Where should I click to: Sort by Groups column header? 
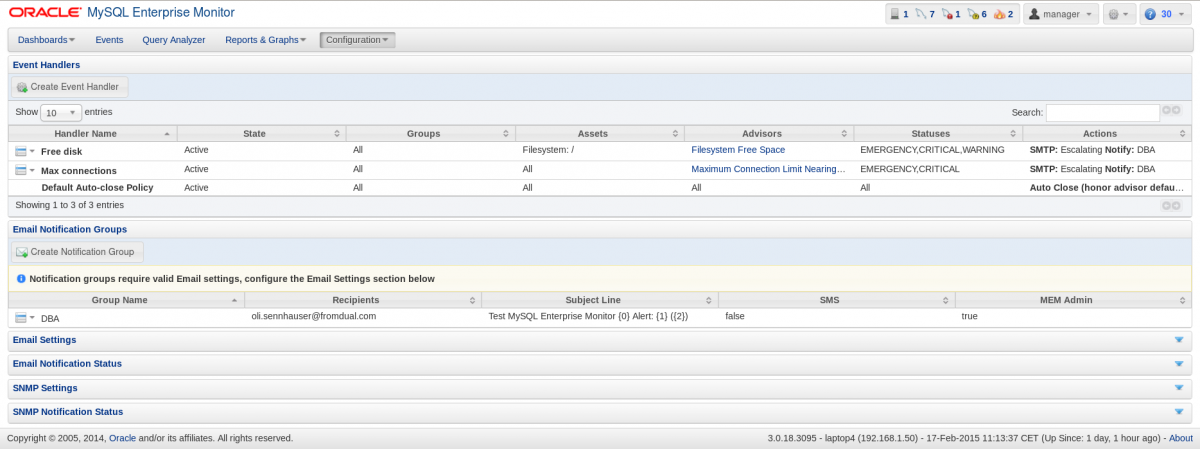click(431, 133)
